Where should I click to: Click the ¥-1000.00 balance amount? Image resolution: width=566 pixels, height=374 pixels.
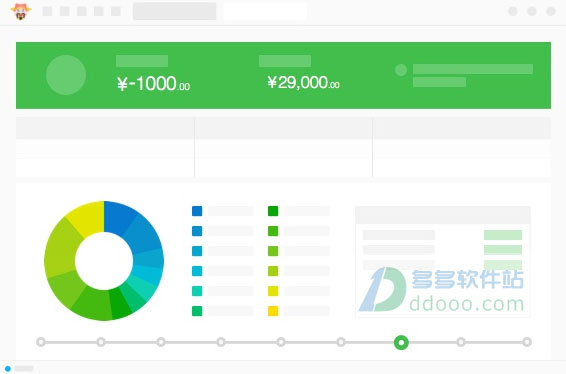tap(153, 83)
